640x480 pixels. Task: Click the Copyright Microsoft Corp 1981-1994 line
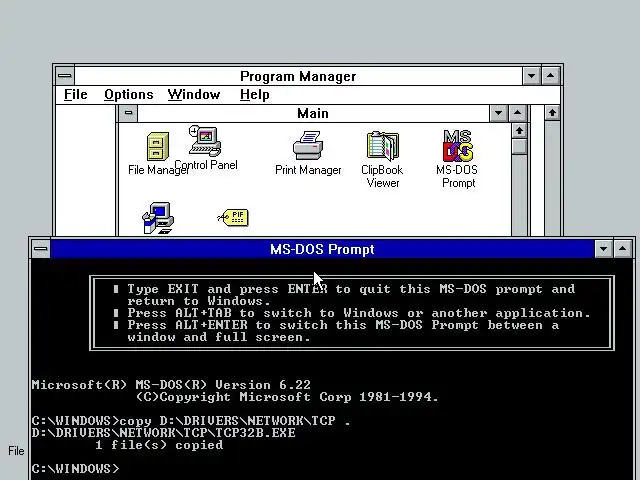[x=287, y=397]
